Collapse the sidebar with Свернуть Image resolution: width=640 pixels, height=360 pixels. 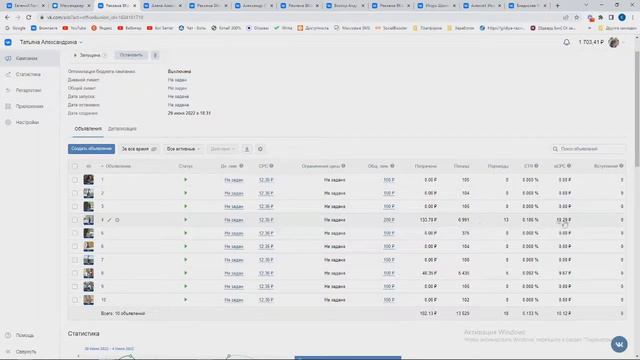[x=26, y=351]
